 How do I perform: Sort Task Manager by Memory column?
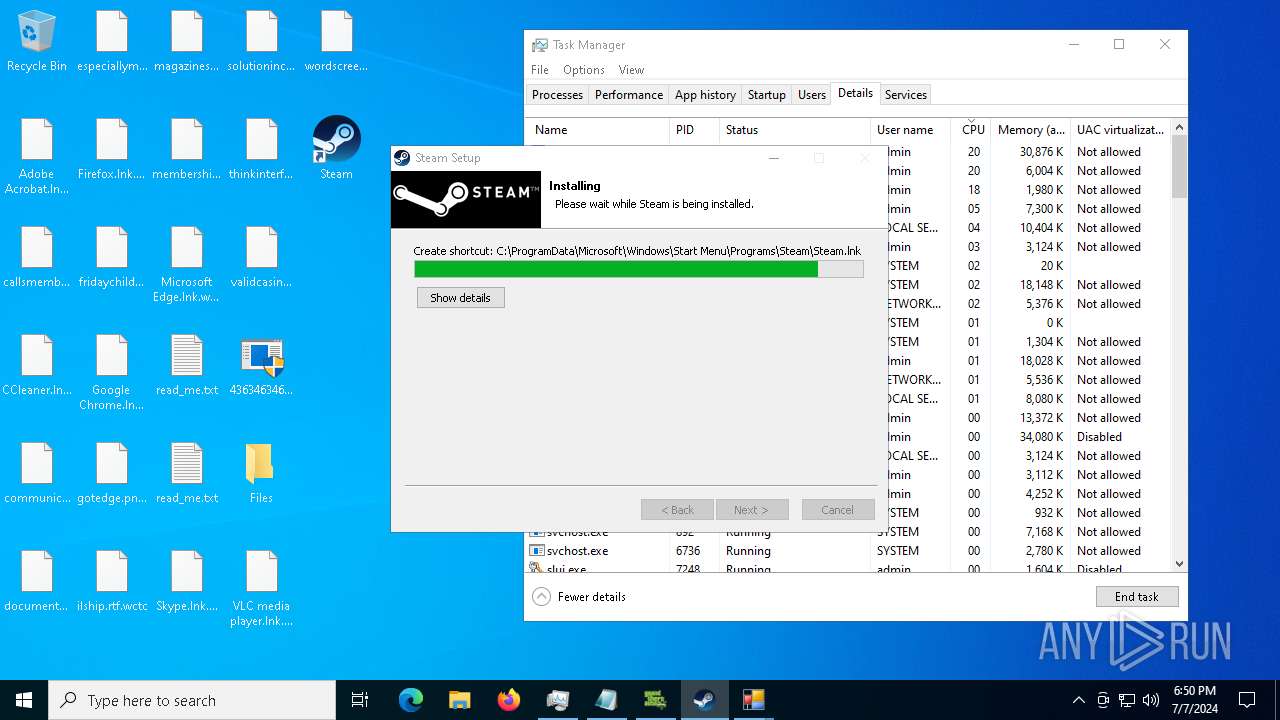[x=1030, y=130]
